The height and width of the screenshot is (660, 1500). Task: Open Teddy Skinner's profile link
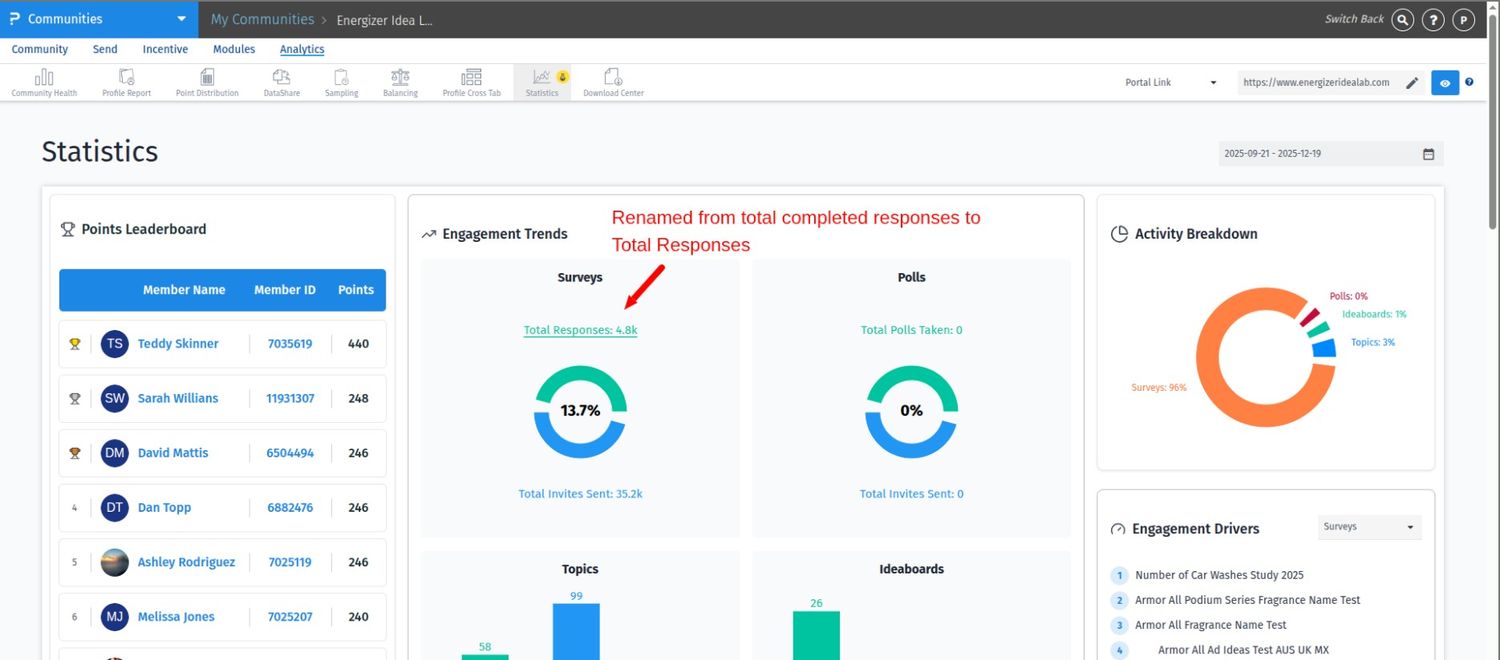178,343
